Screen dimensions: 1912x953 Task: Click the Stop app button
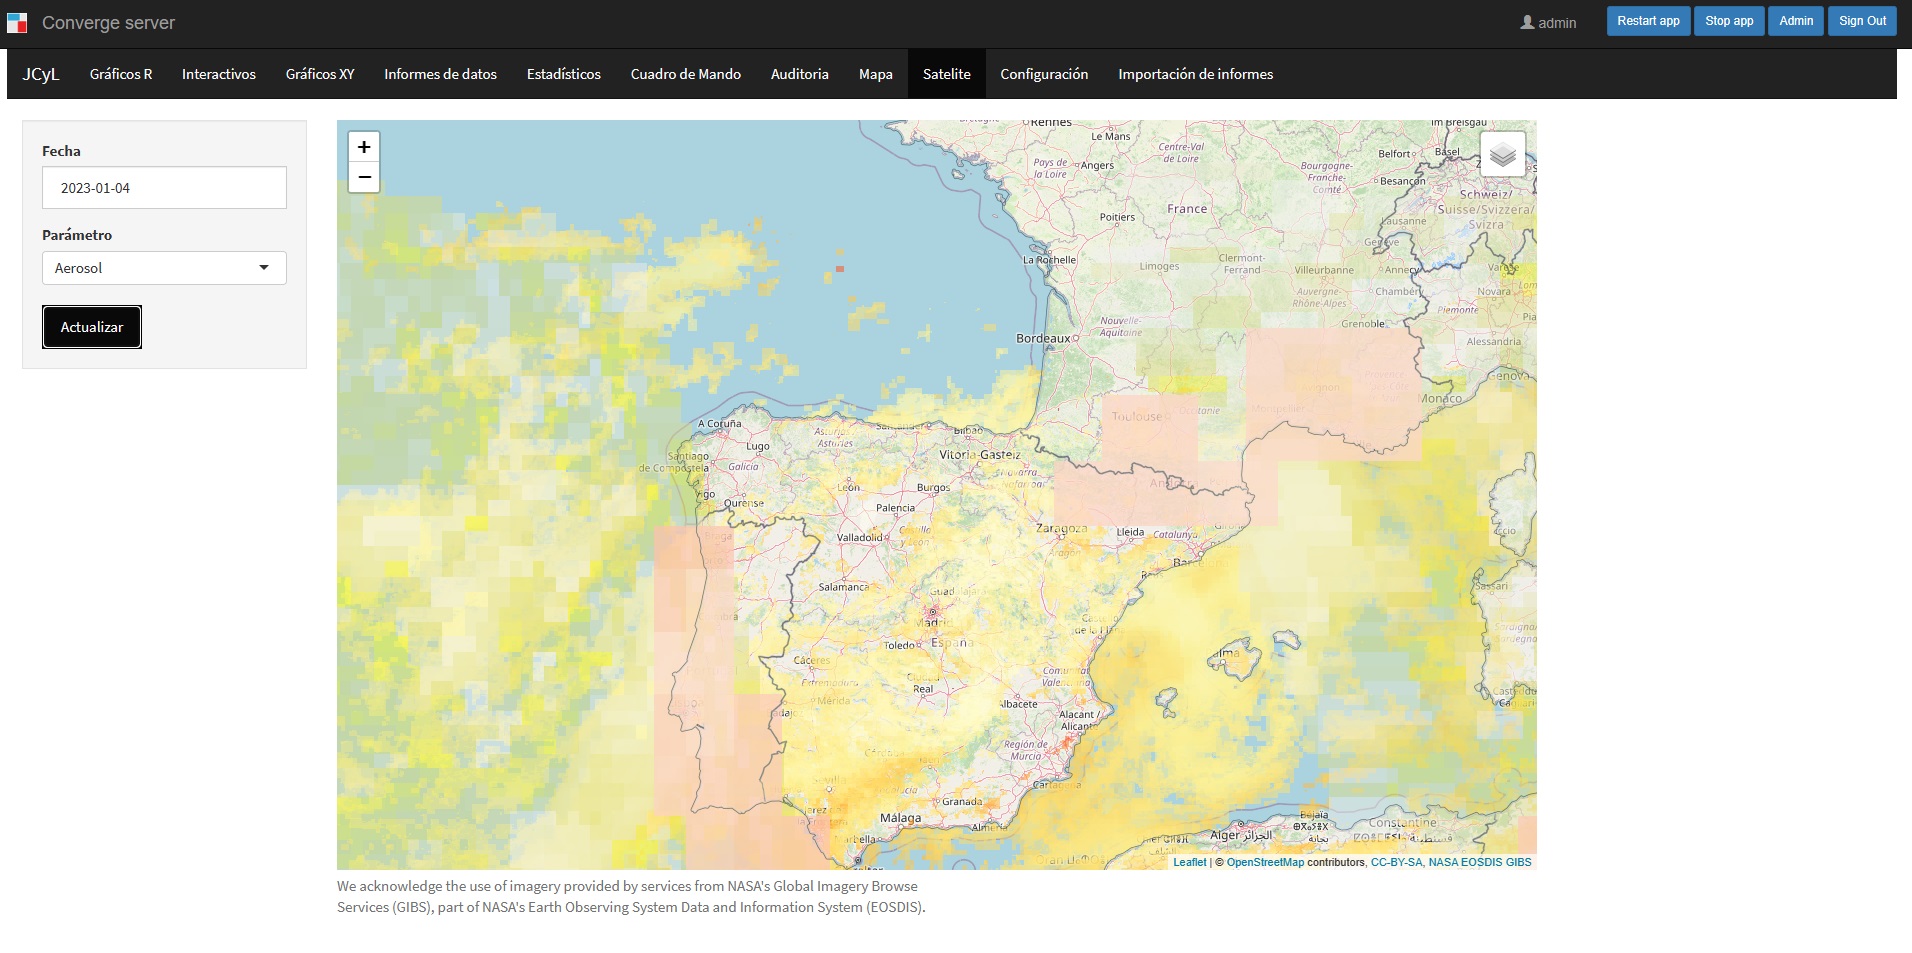click(1729, 21)
